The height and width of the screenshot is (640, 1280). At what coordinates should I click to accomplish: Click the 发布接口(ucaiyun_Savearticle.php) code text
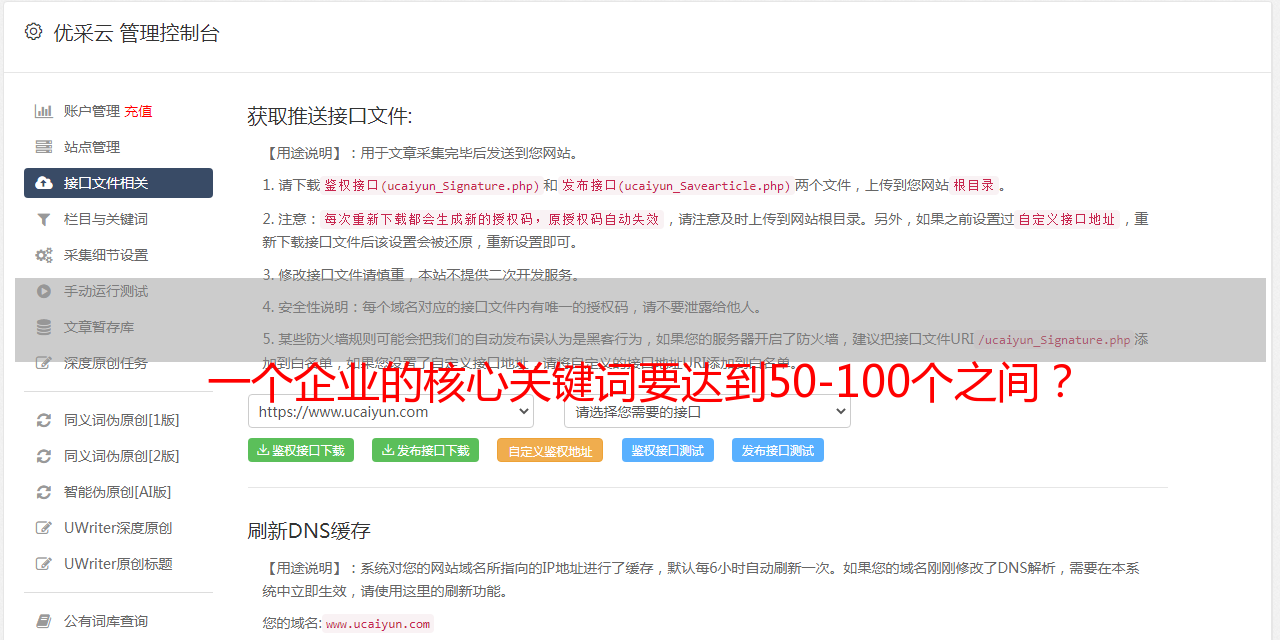(676, 185)
